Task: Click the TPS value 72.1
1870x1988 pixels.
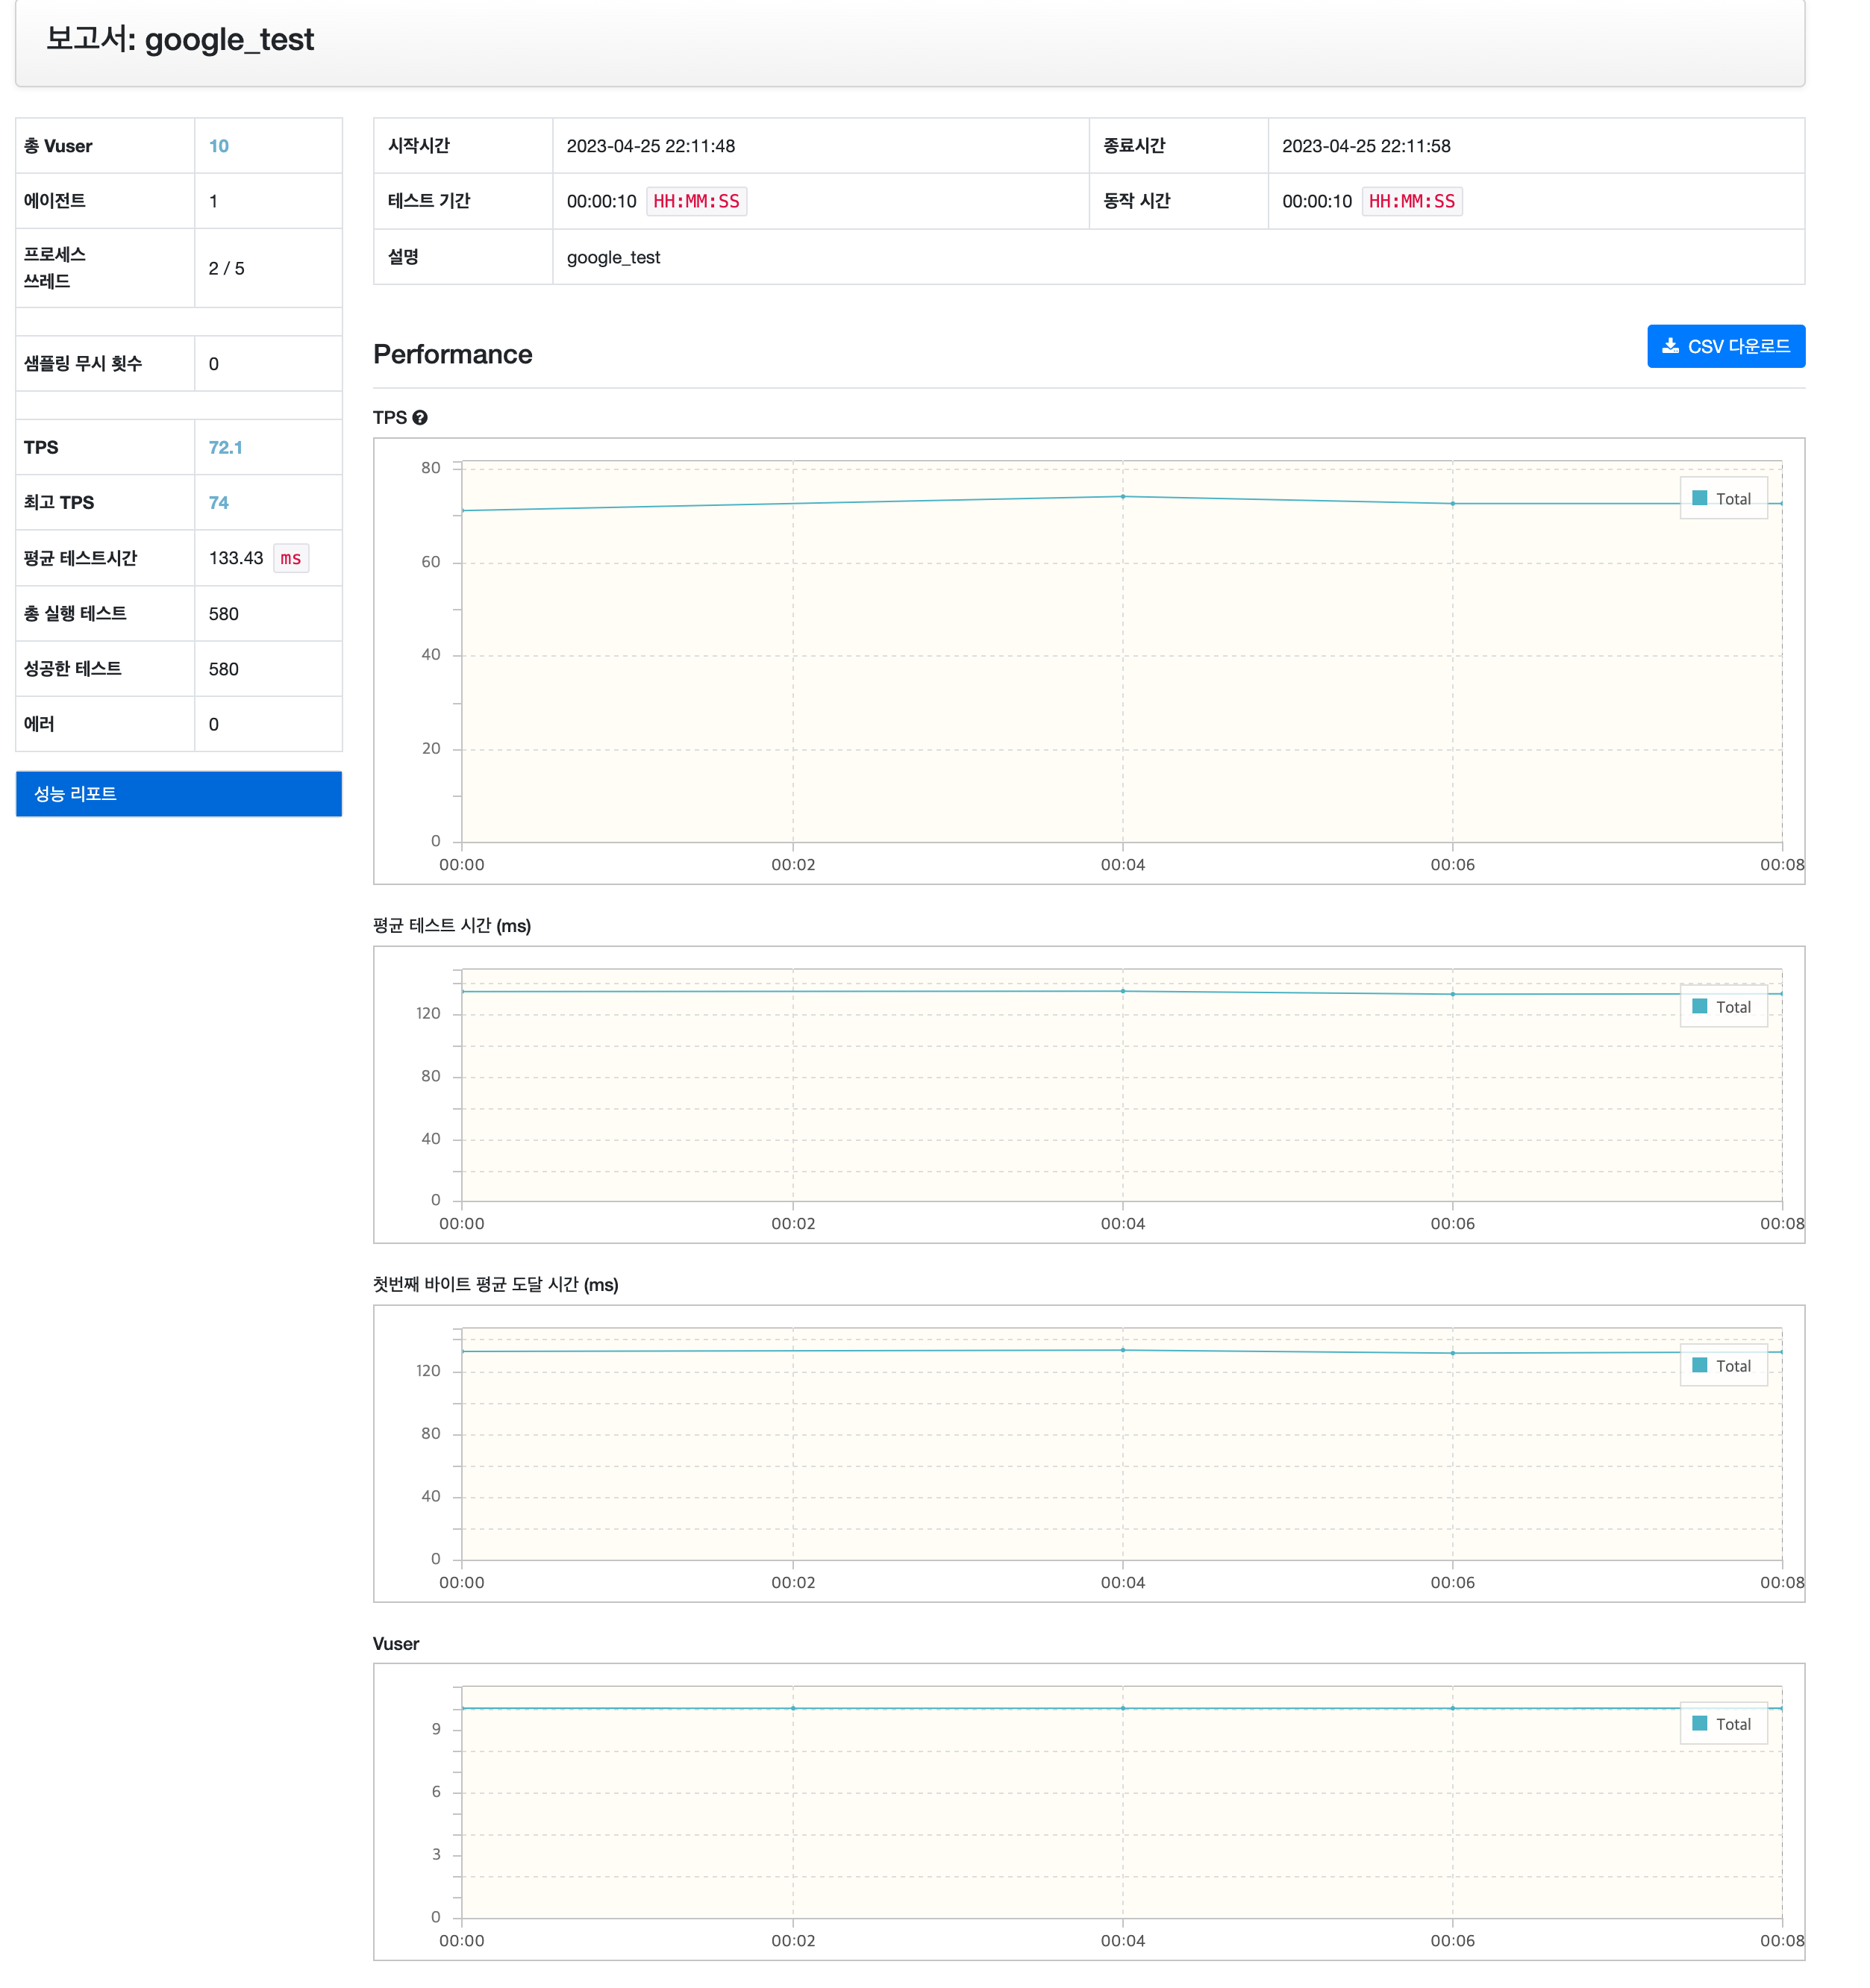Action: pyautogui.click(x=225, y=447)
